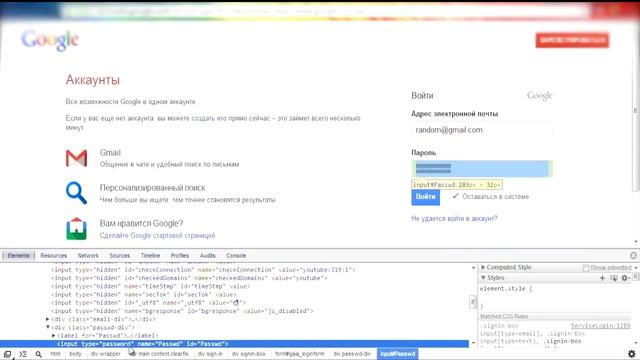Open the ServiceLogin:1289 stylesheet link
Image resolution: width=640 pixels, height=360 pixels.
click(x=600, y=326)
